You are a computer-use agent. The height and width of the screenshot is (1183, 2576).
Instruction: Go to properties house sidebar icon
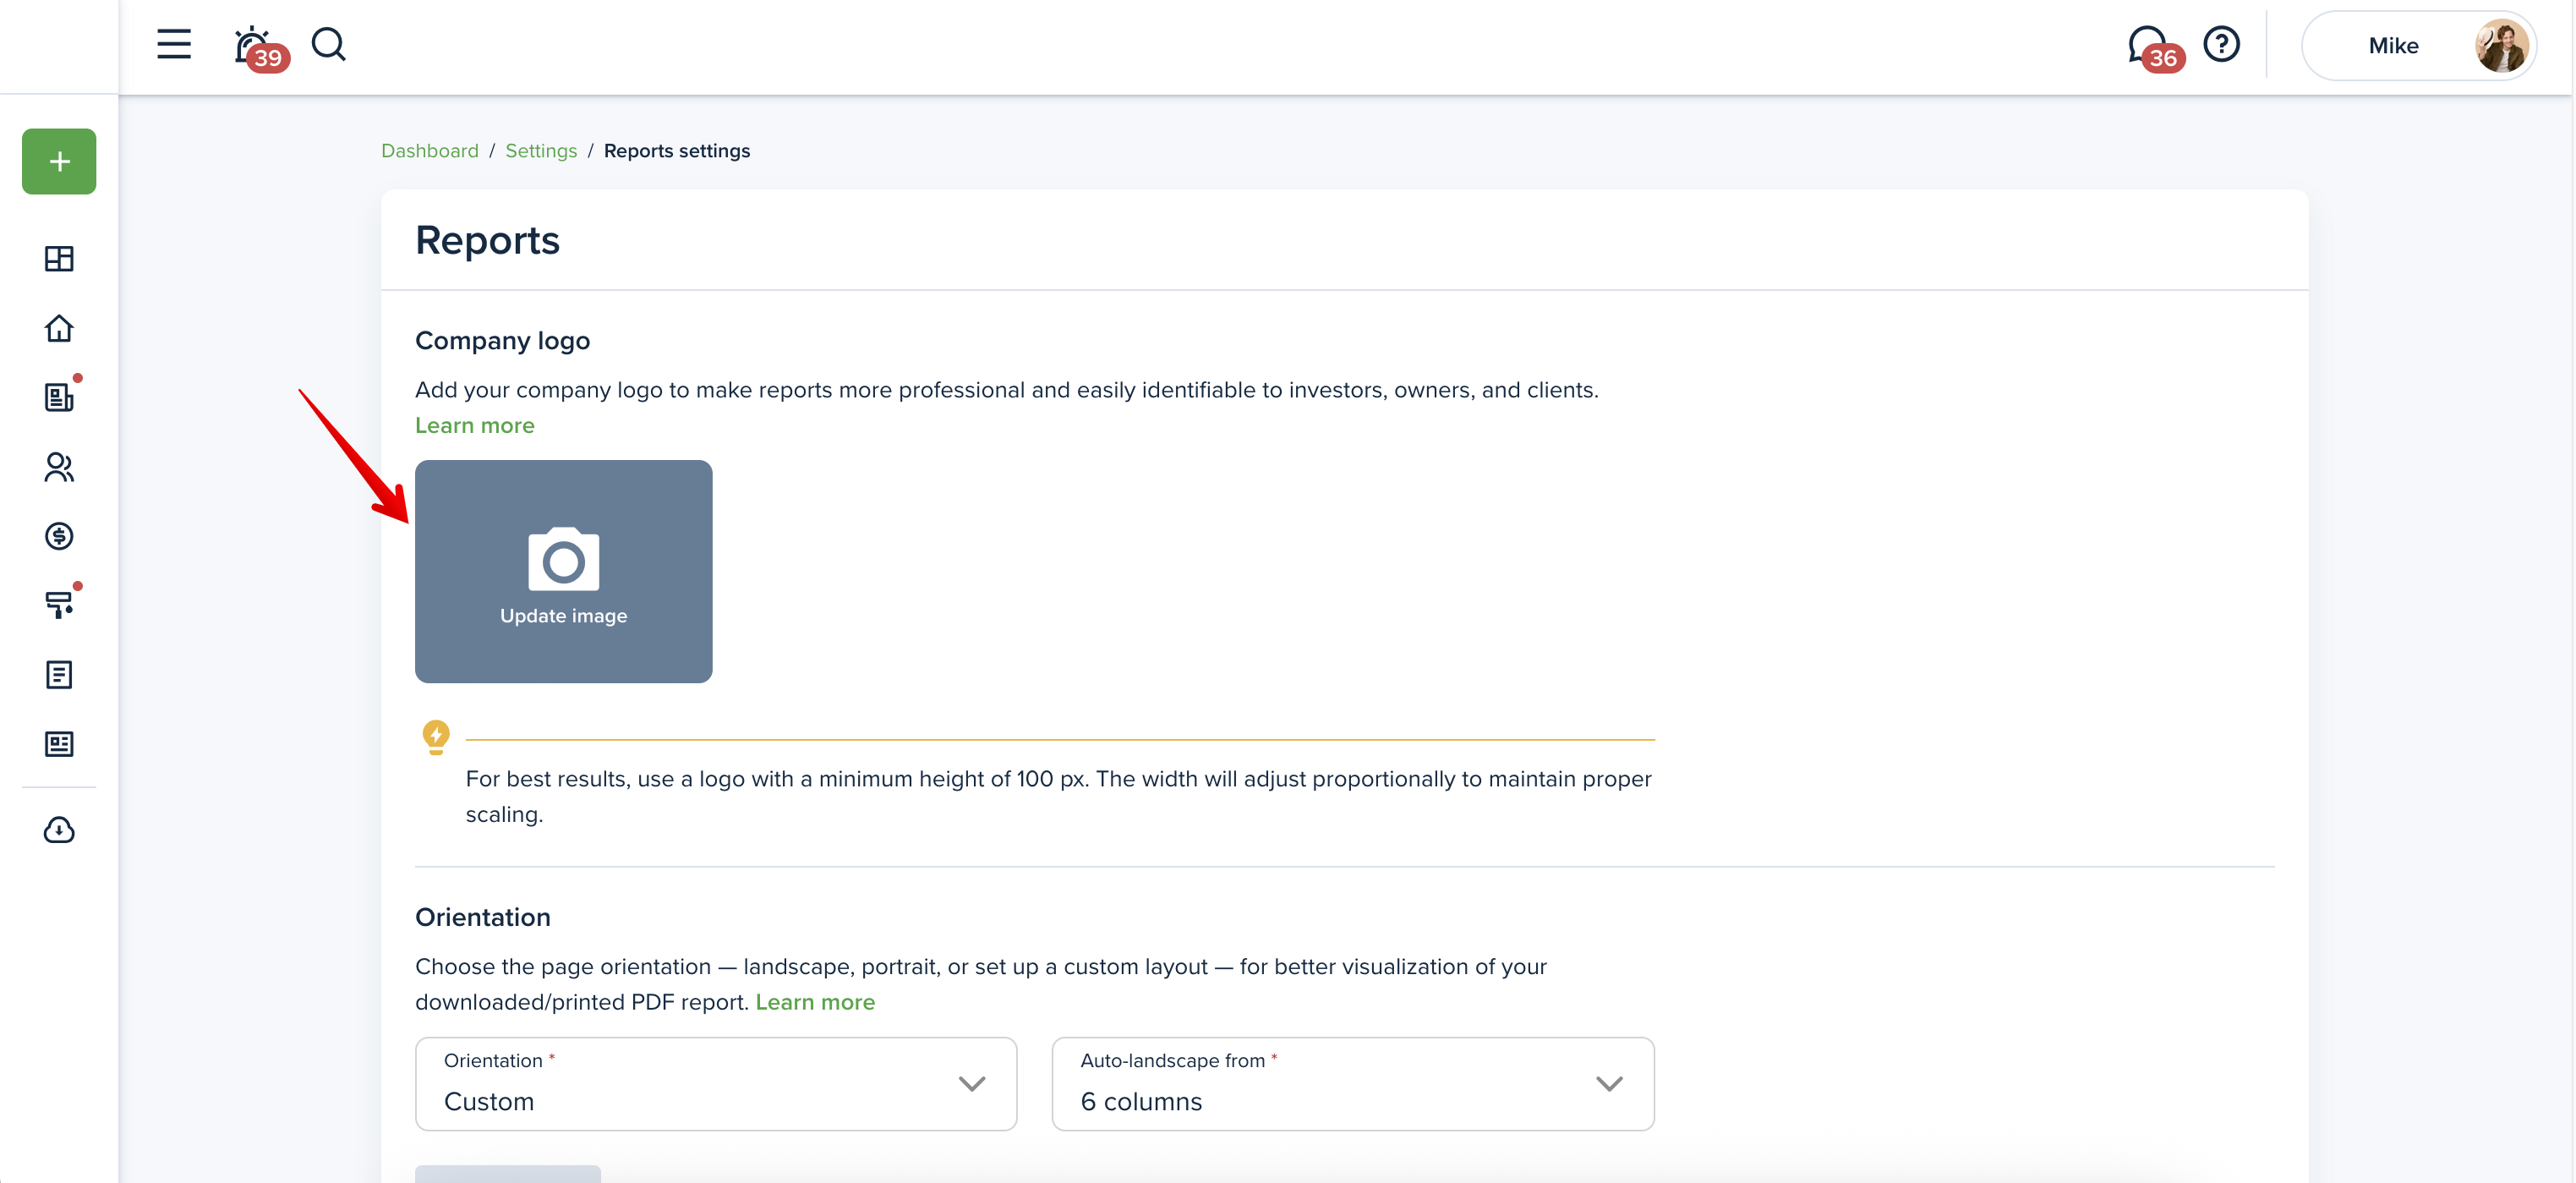pyautogui.click(x=59, y=328)
